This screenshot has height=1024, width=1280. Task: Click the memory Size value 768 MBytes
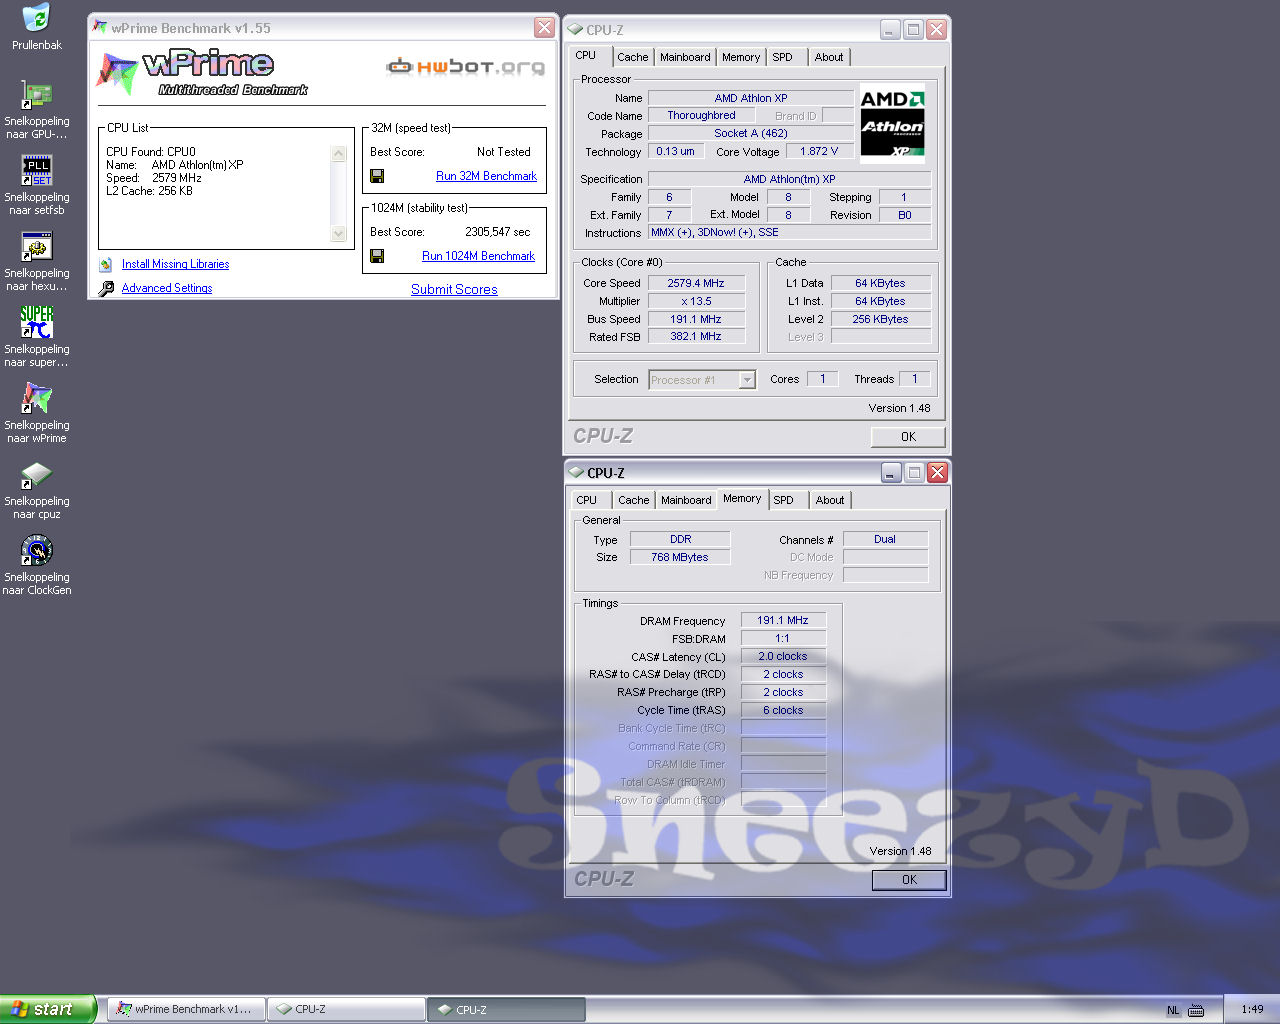680,558
